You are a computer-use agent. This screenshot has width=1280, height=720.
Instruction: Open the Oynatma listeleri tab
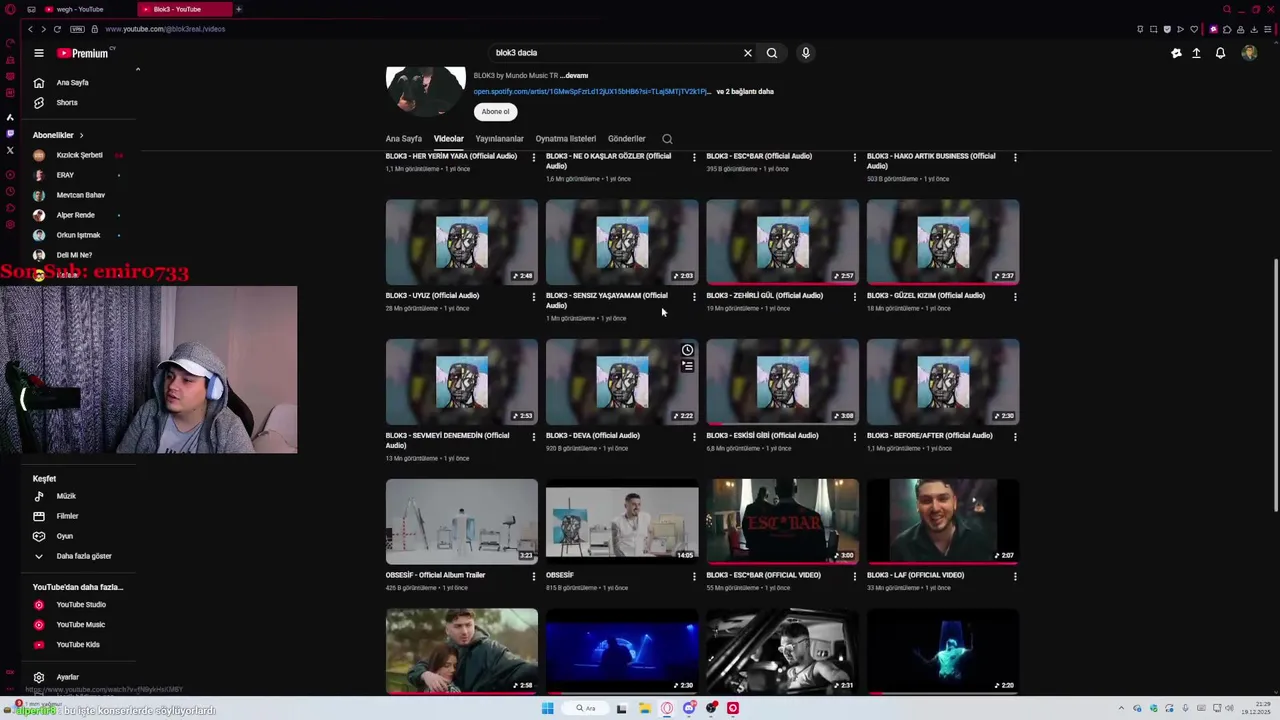(565, 139)
